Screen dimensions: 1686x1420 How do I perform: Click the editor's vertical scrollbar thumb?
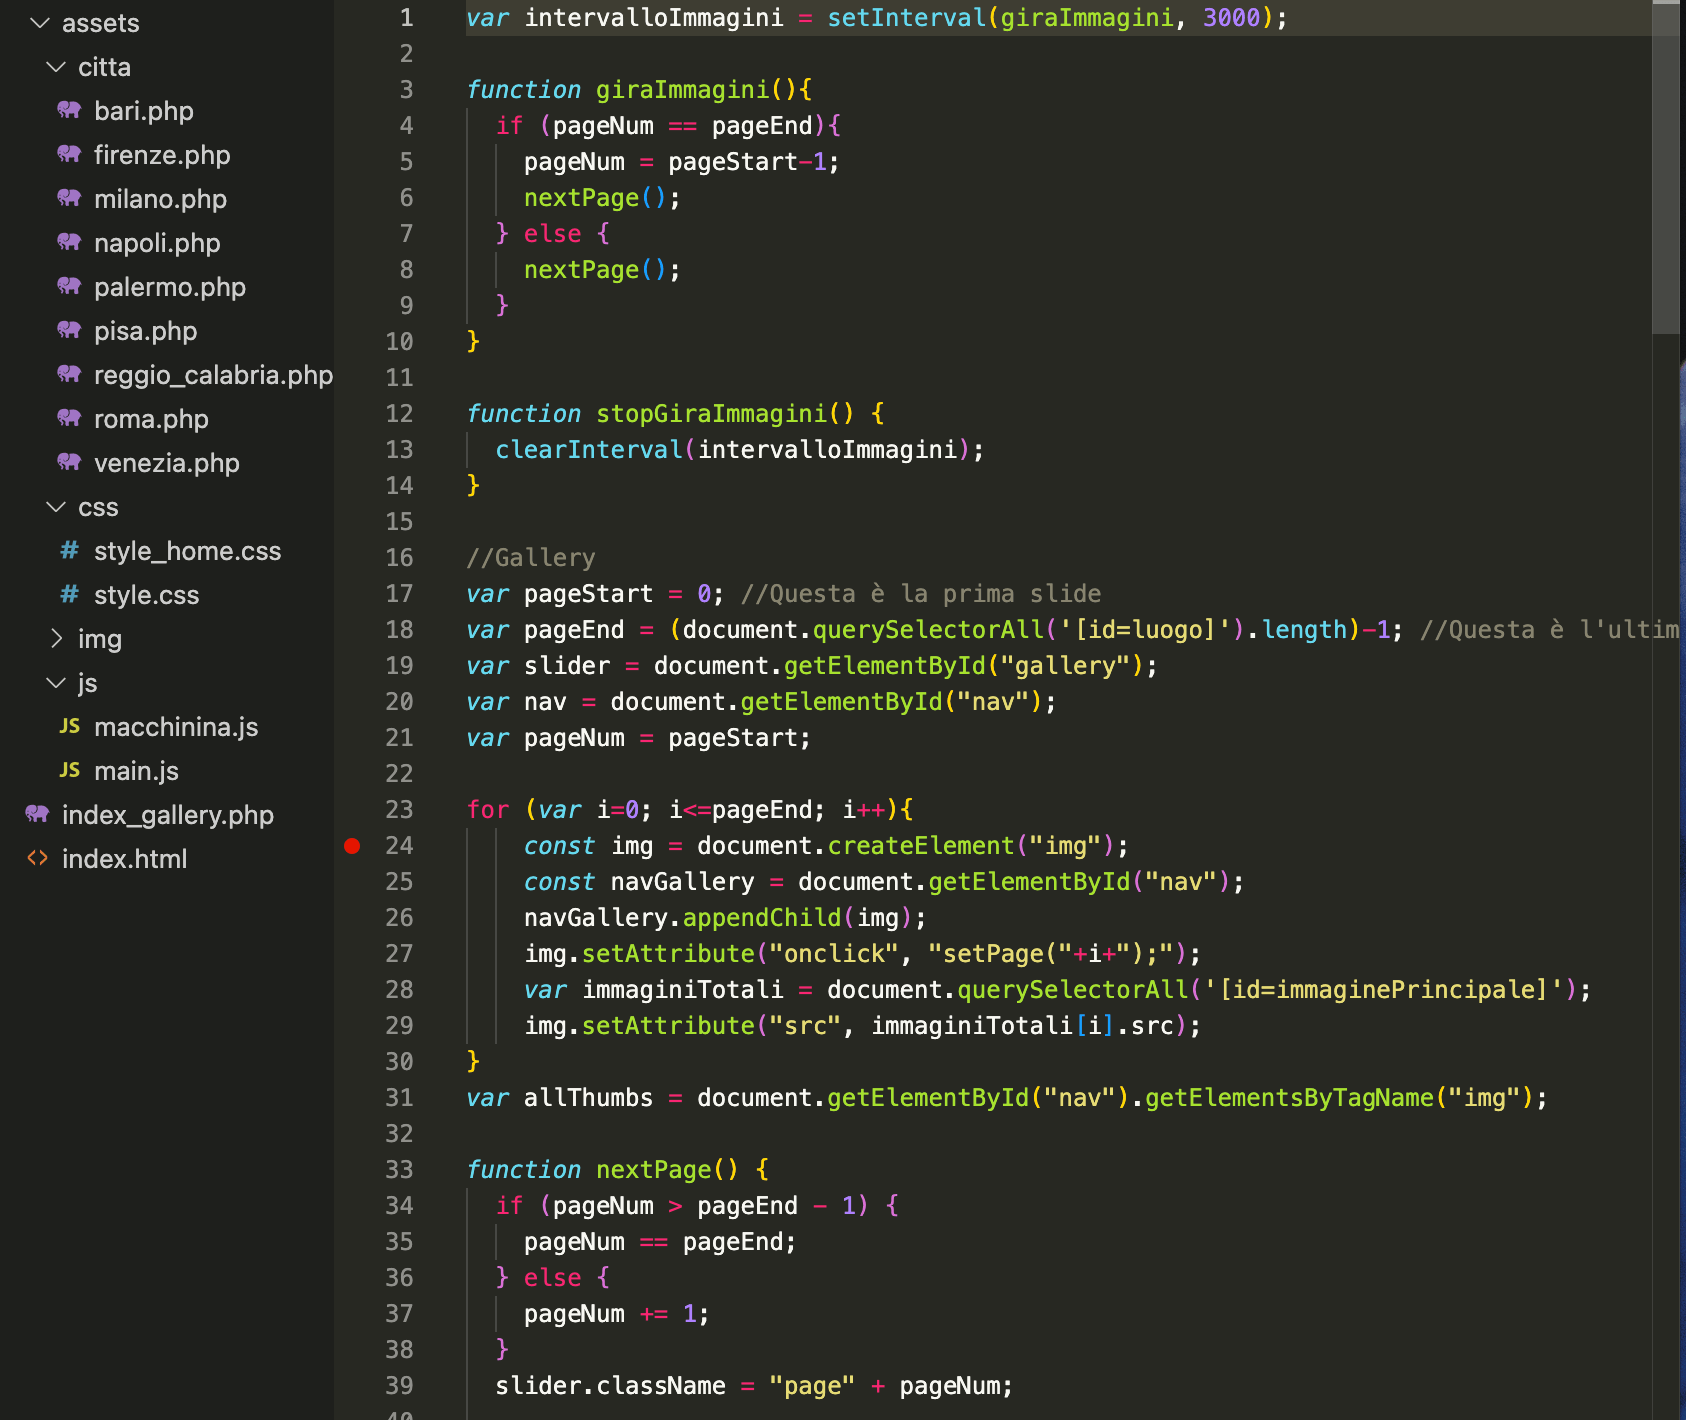pyautogui.click(x=1665, y=170)
